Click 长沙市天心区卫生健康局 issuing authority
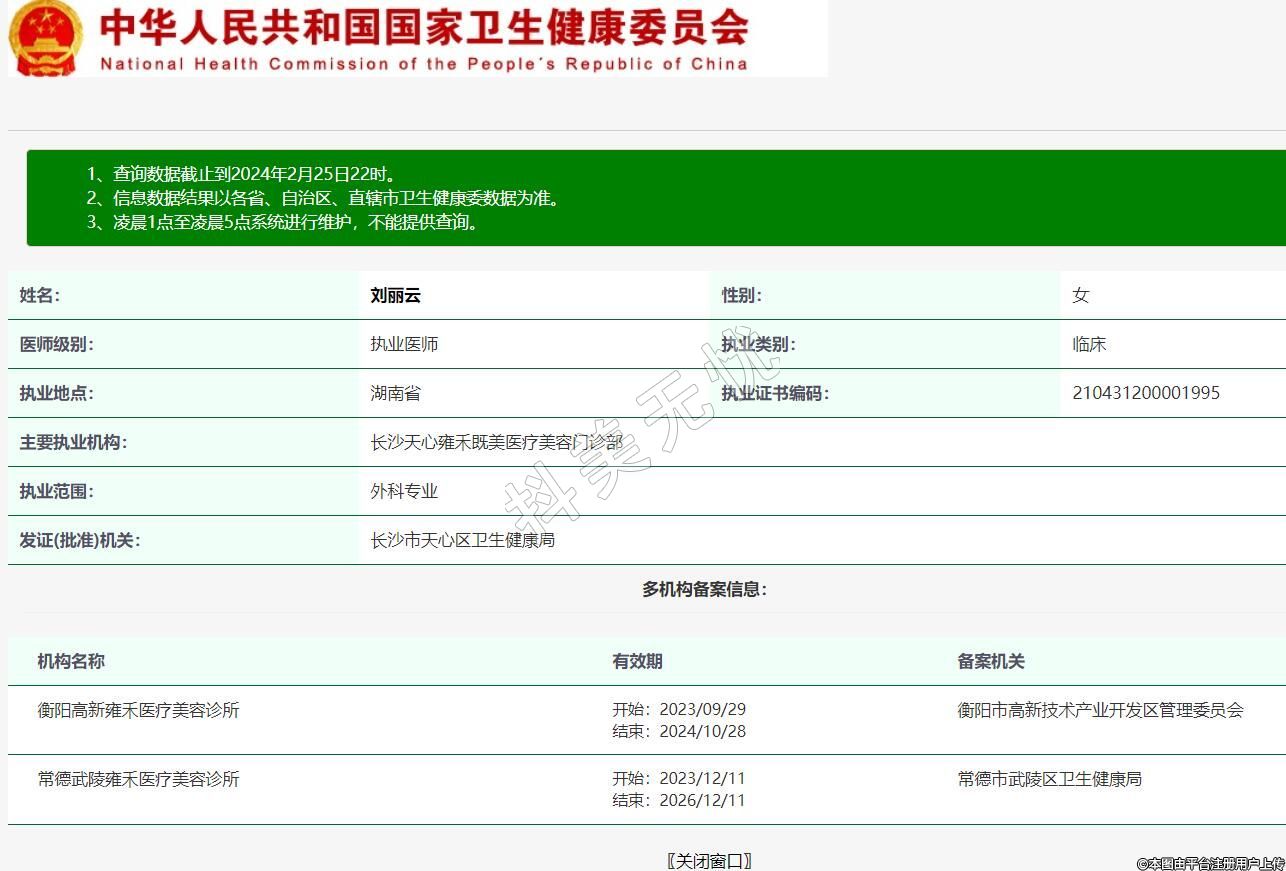 (x=462, y=540)
